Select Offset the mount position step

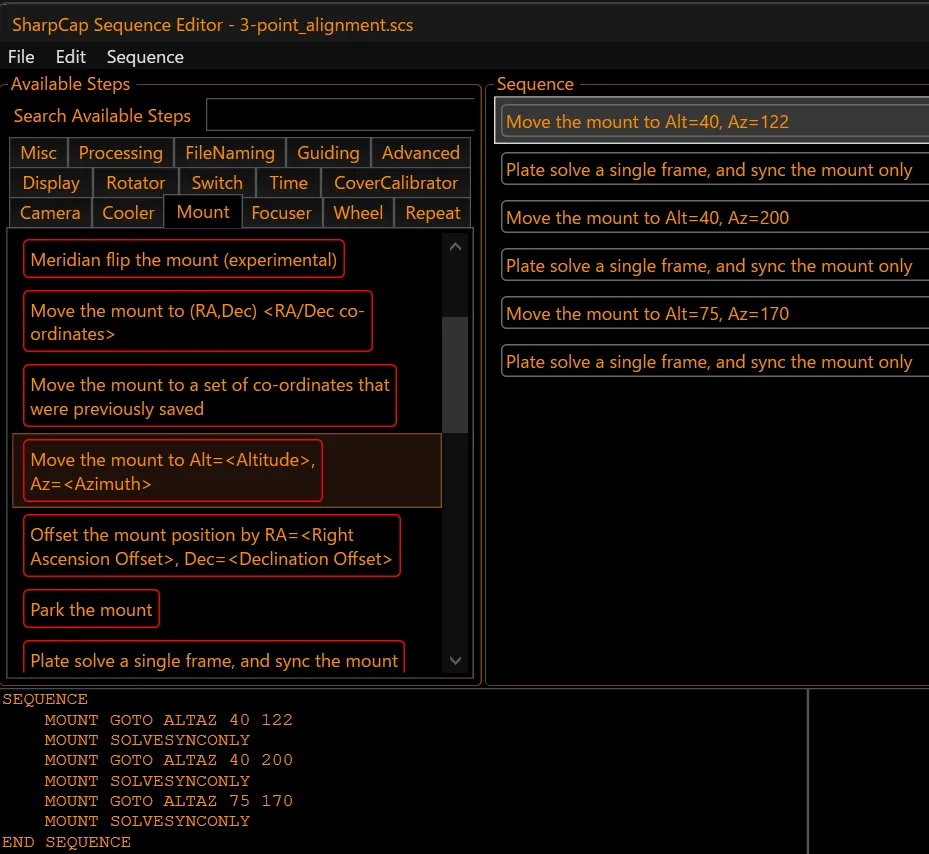[x=211, y=547]
